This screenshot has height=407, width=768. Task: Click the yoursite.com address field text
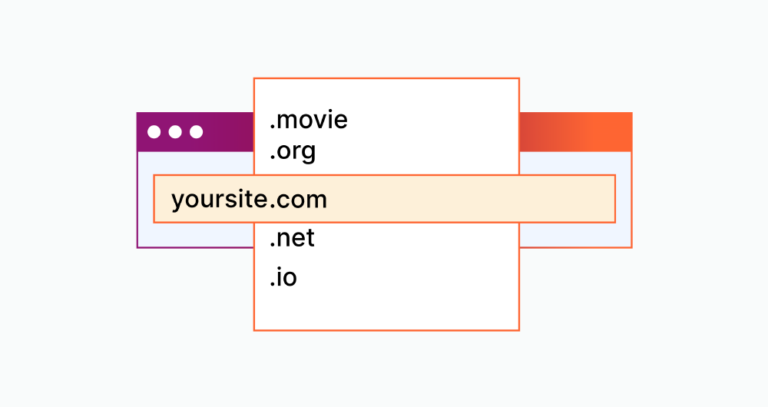pos(249,199)
